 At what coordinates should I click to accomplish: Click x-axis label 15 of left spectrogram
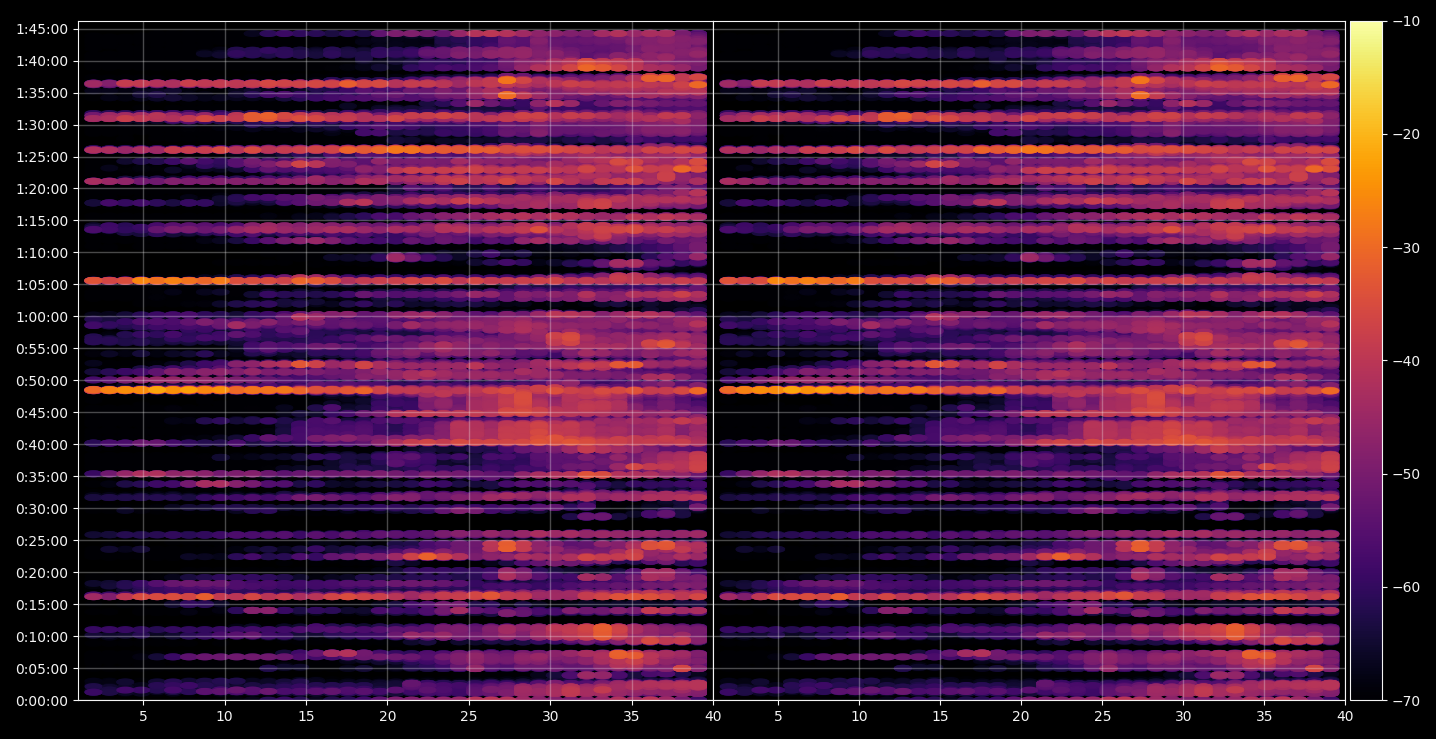coord(306,716)
